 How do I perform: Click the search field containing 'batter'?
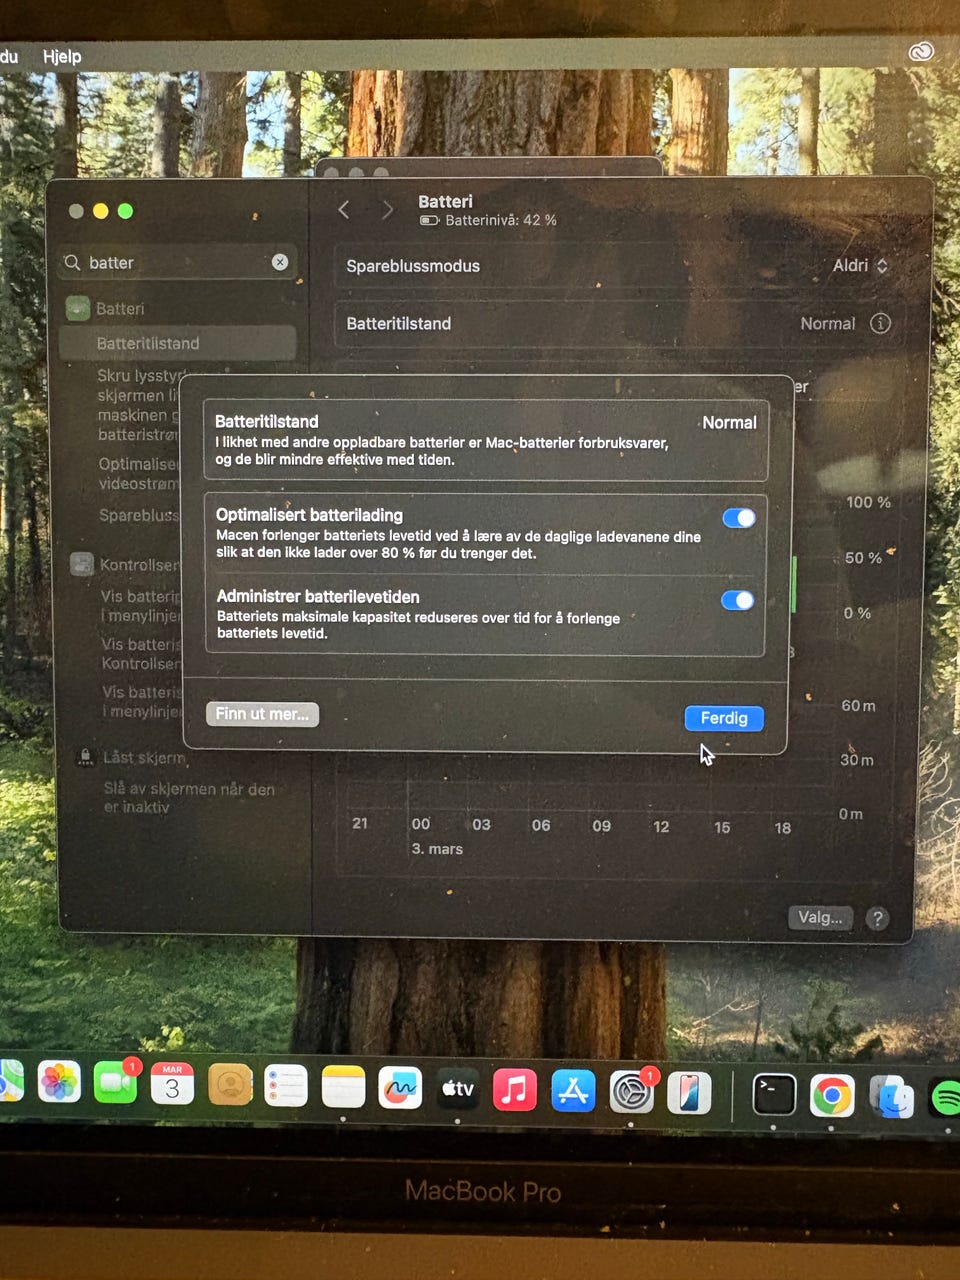click(x=176, y=262)
